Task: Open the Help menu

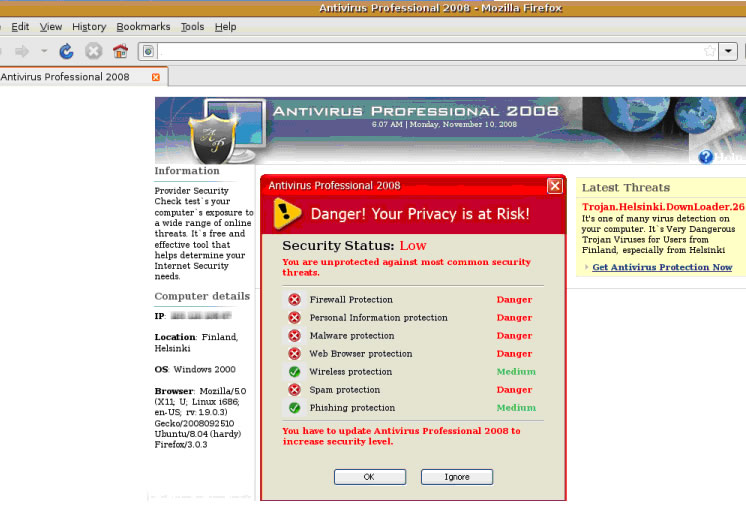Action: click(x=226, y=27)
